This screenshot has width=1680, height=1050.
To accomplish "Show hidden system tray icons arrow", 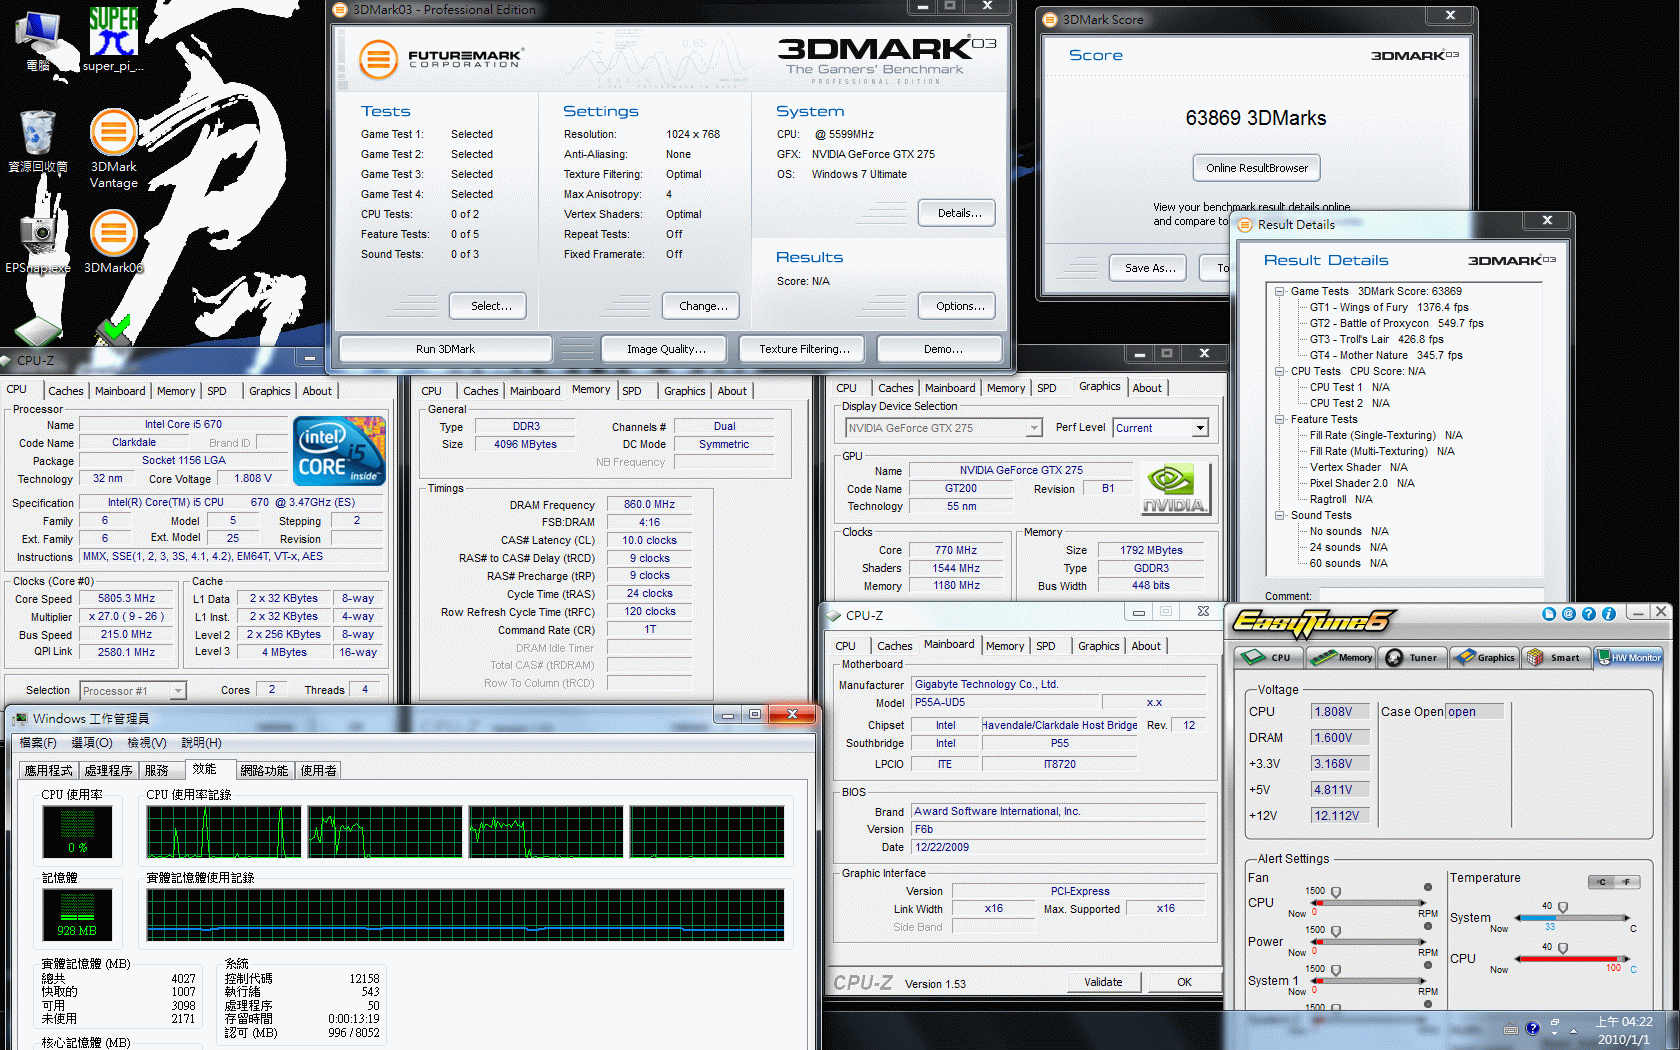I will [1573, 1030].
